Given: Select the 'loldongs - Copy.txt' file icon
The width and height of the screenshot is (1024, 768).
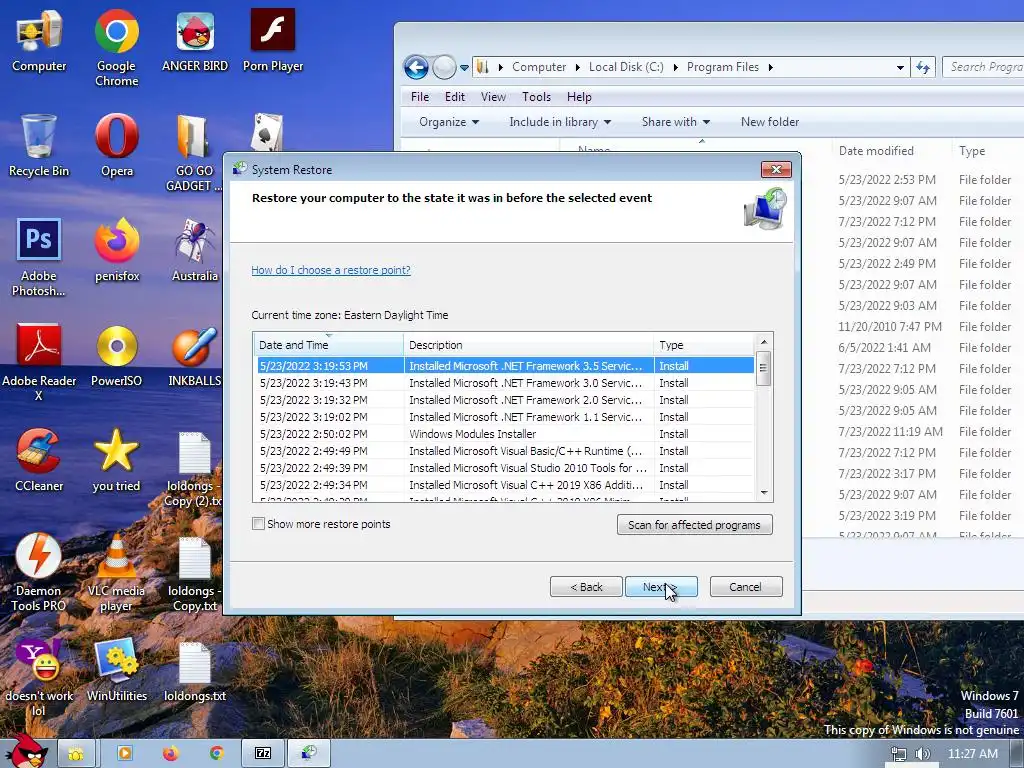Looking at the screenshot, I should pos(195,573).
